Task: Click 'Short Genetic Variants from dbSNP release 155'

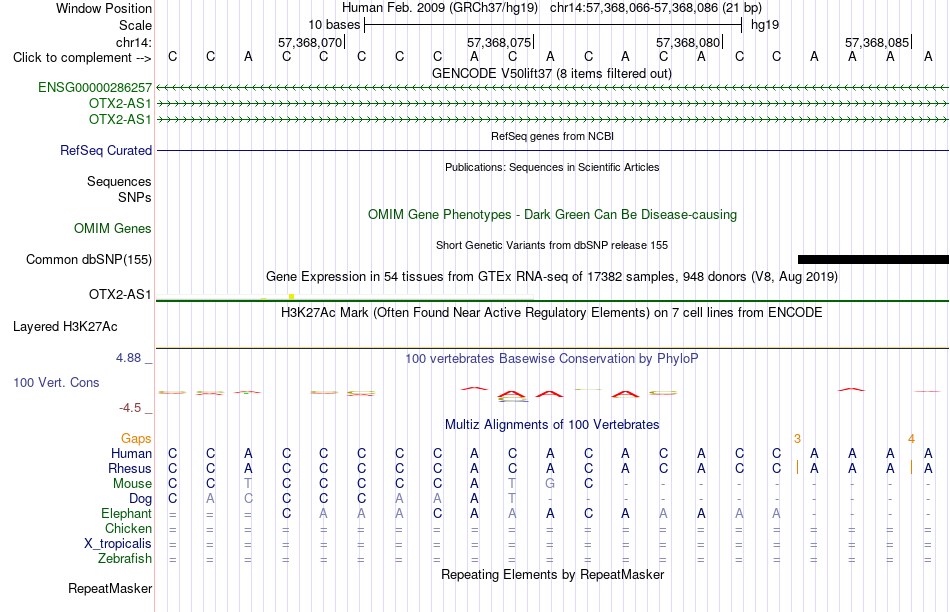Action: (x=552, y=245)
